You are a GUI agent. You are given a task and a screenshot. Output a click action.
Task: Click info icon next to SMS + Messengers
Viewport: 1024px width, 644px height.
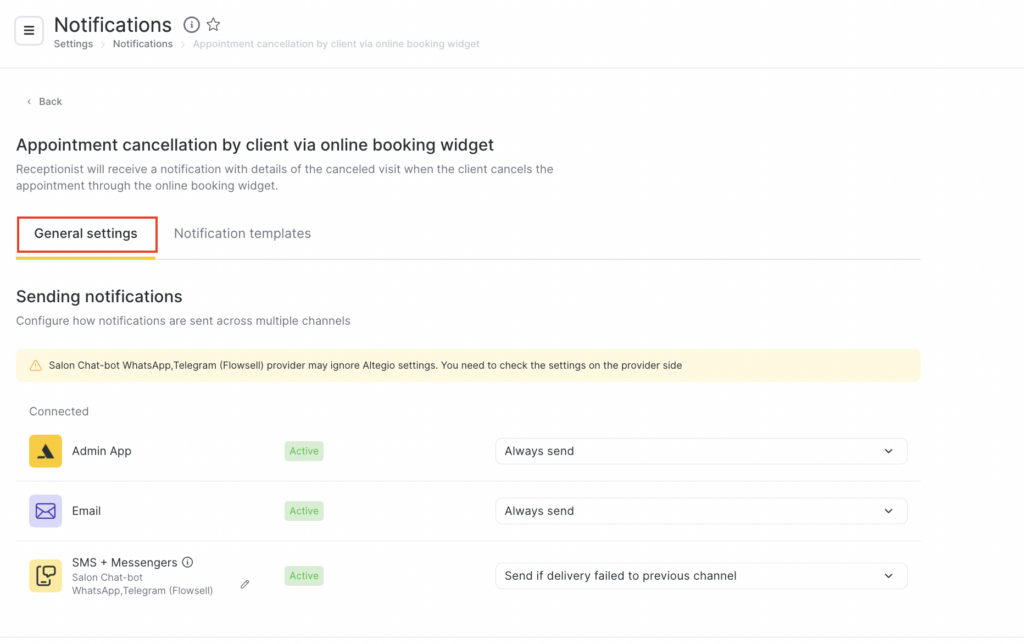(x=188, y=562)
